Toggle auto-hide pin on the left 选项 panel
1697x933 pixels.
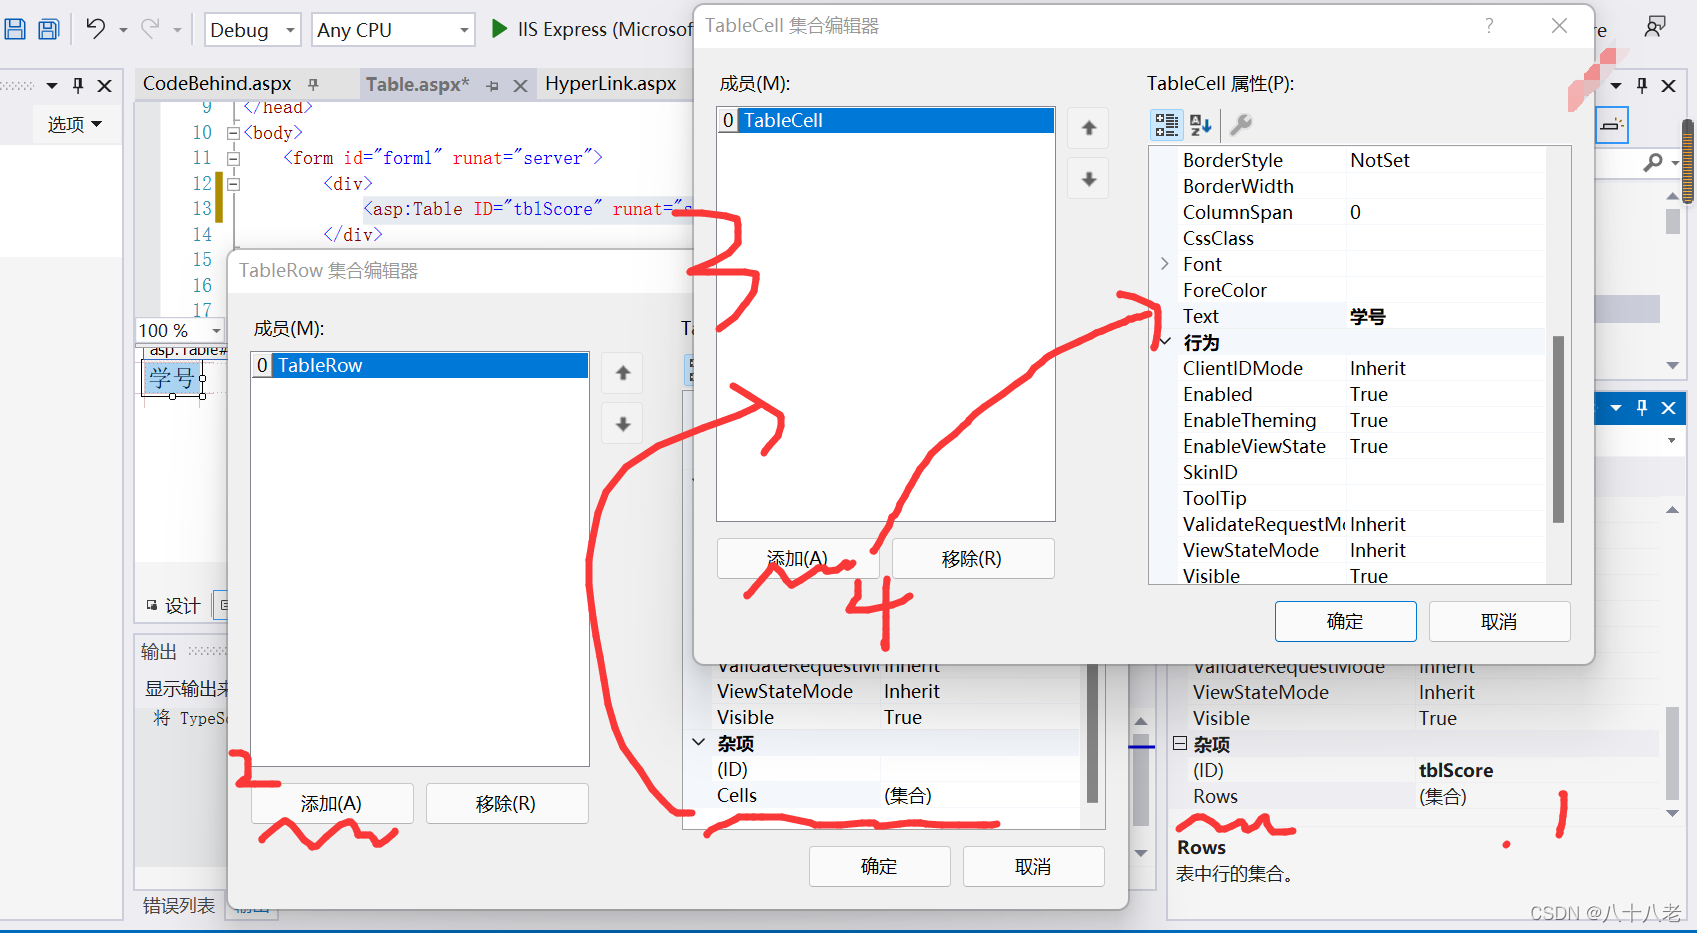(78, 86)
